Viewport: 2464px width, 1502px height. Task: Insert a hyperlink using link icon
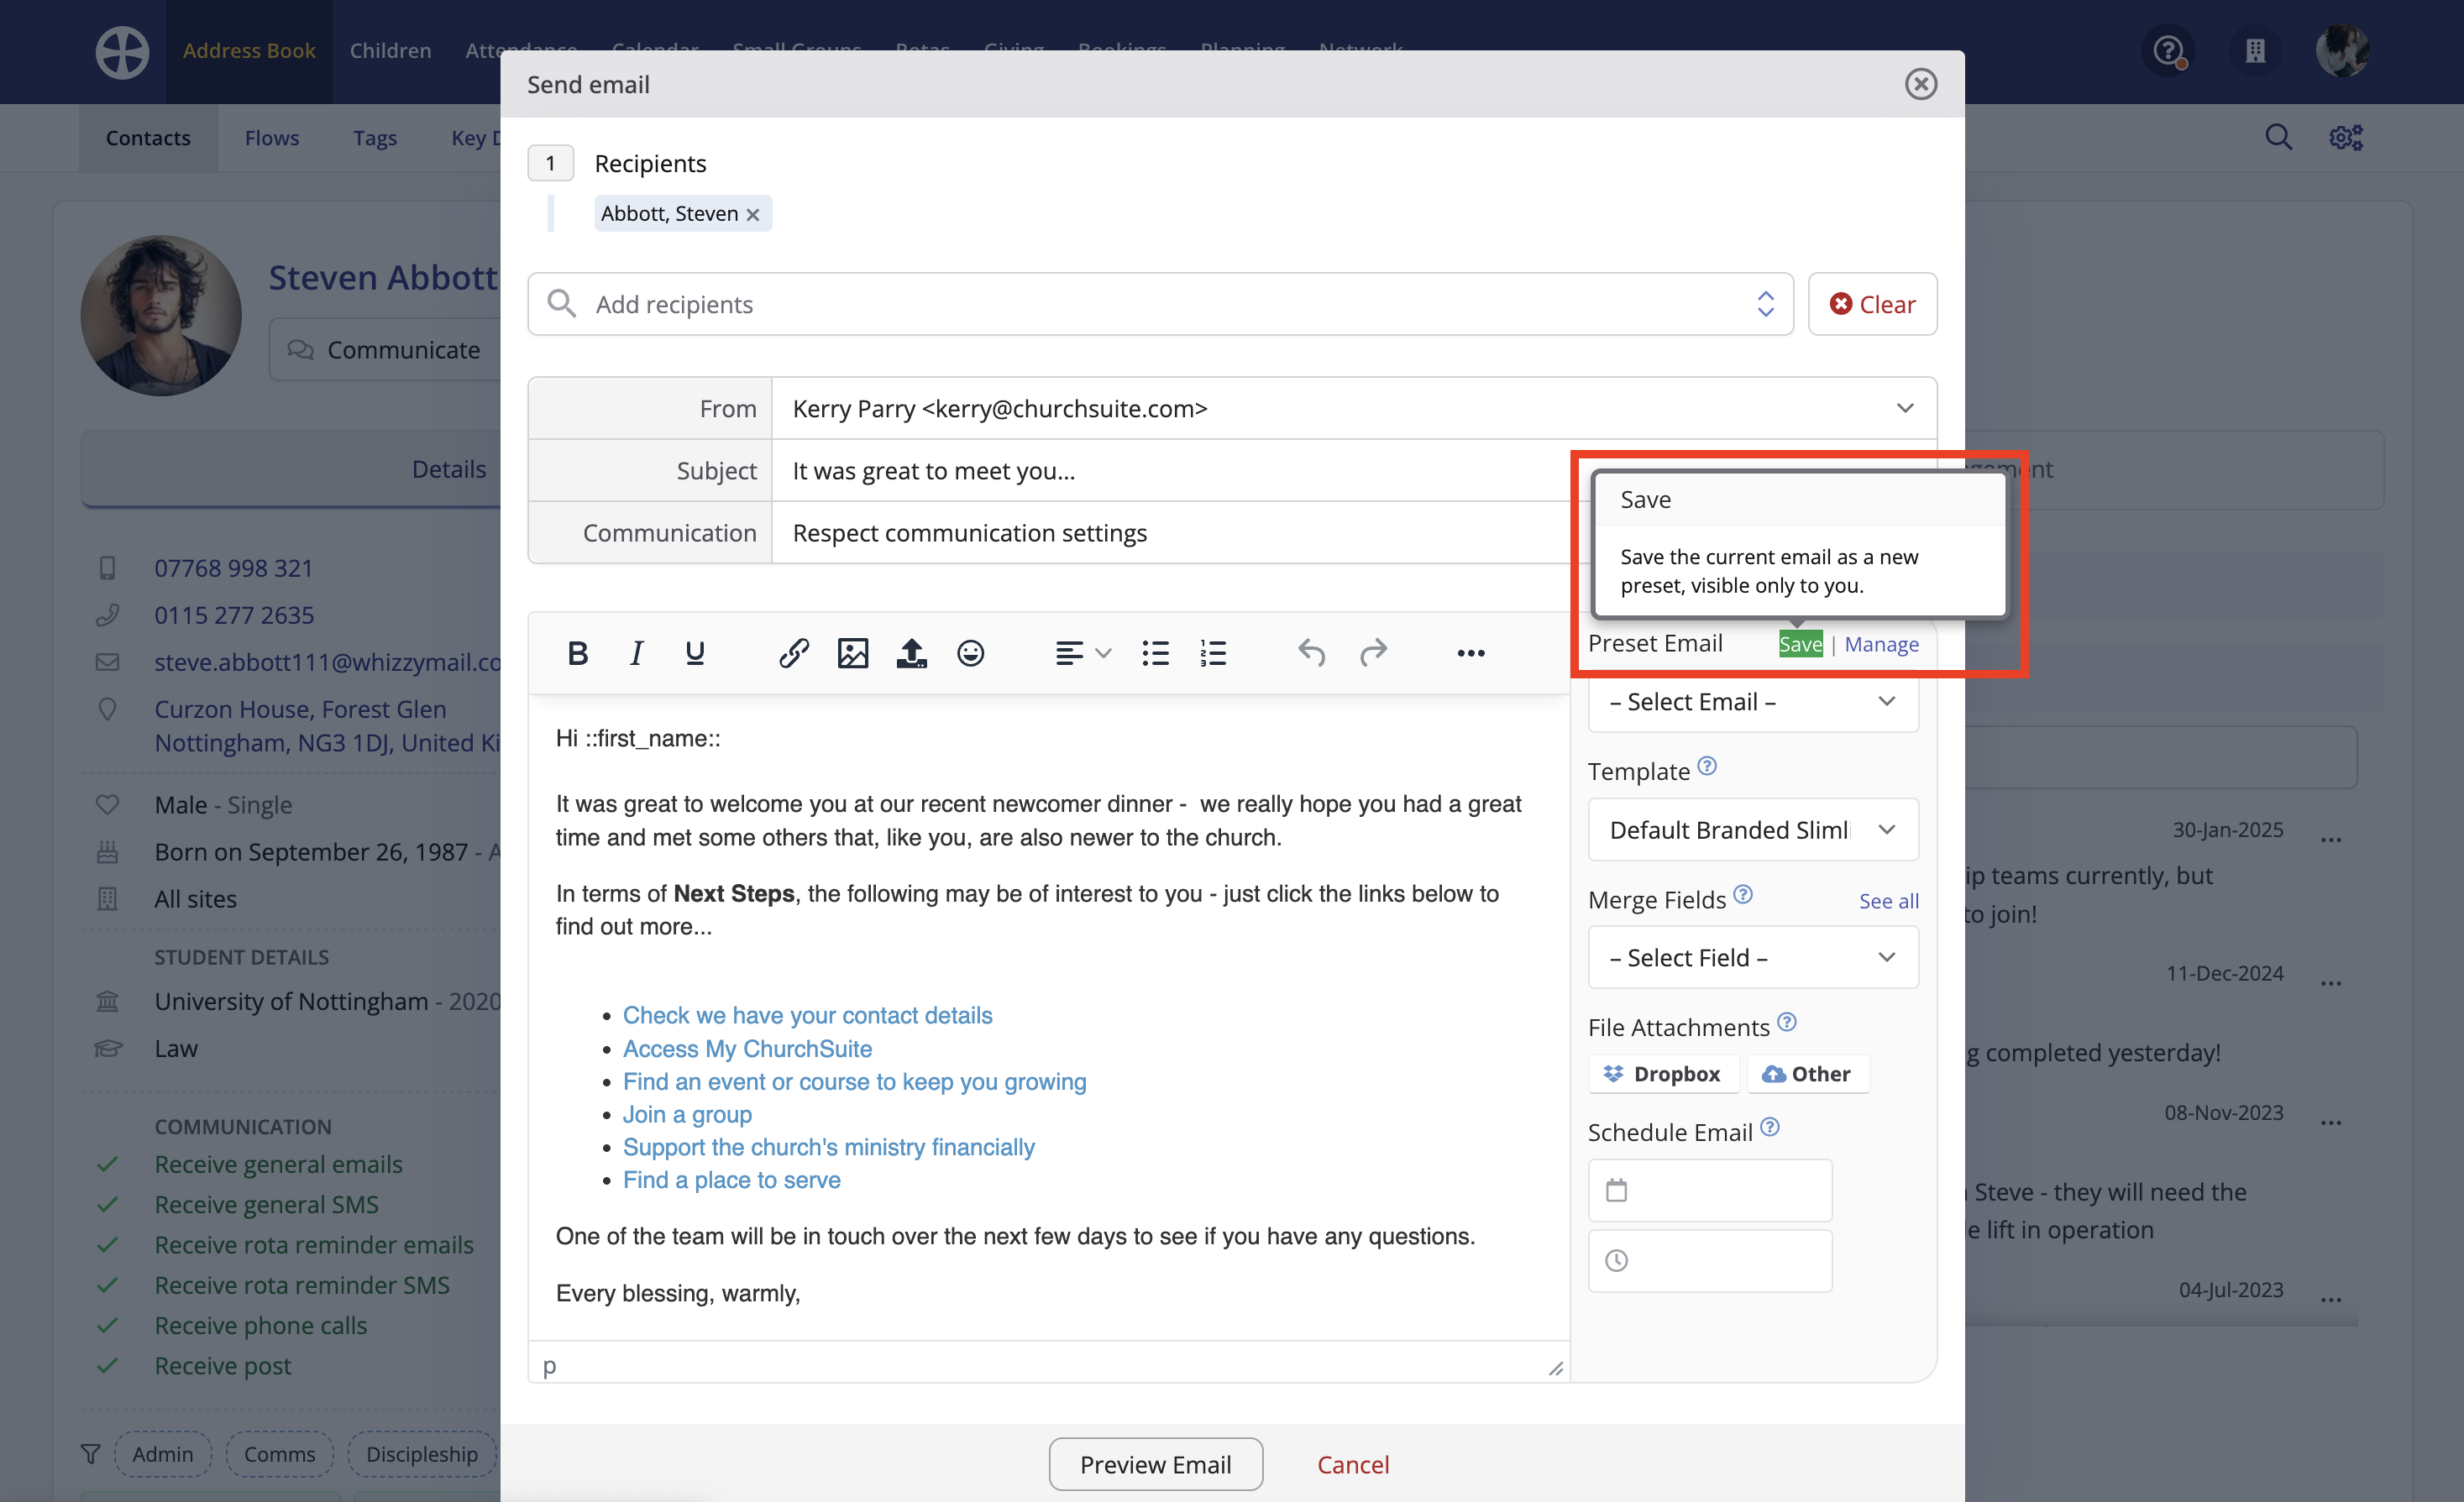793,653
